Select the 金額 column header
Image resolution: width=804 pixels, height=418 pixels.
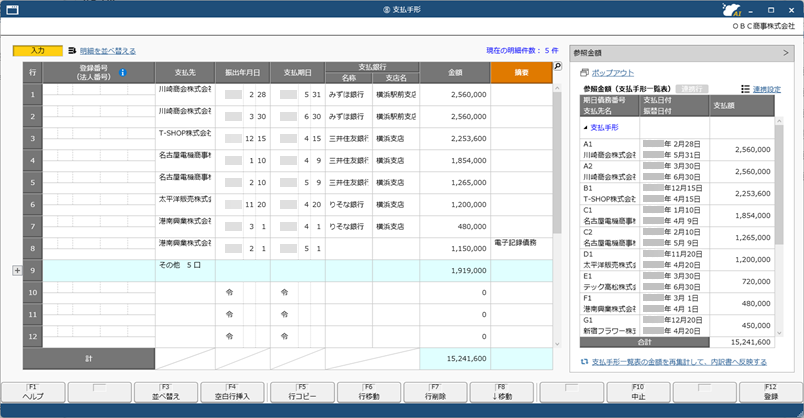(455, 73)
